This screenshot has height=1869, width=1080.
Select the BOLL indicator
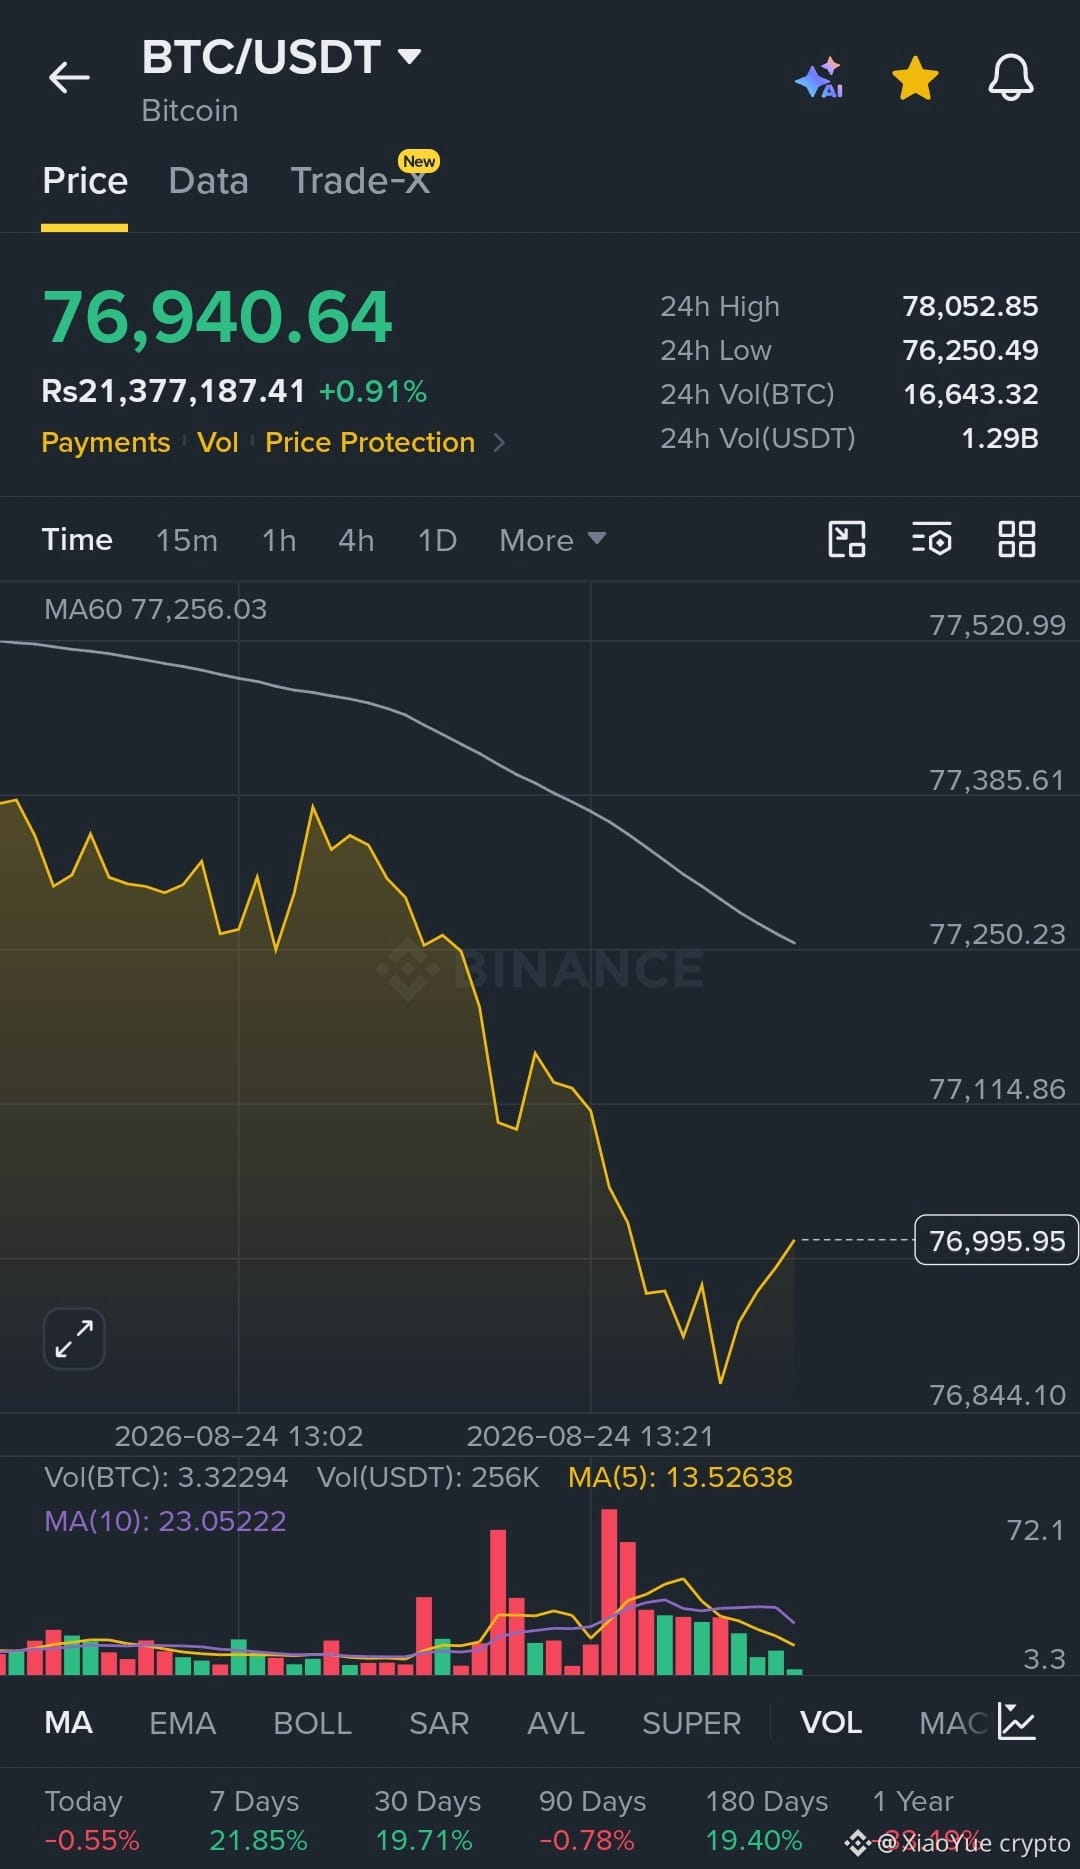[312, 1722]
